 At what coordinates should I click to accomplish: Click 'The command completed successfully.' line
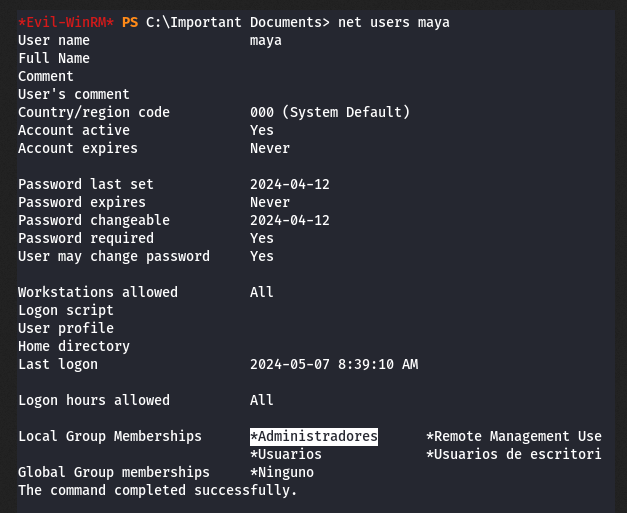coord(158,491)
